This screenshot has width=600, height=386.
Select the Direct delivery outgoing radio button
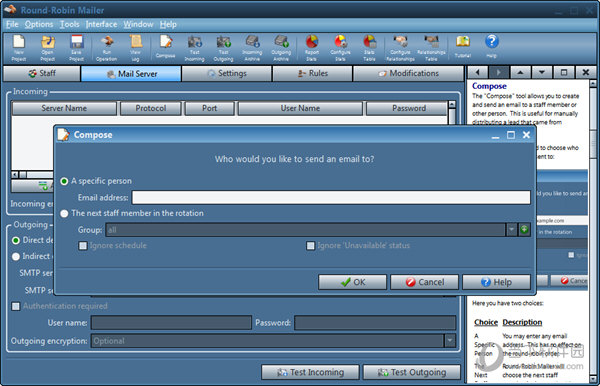(16, 240)
